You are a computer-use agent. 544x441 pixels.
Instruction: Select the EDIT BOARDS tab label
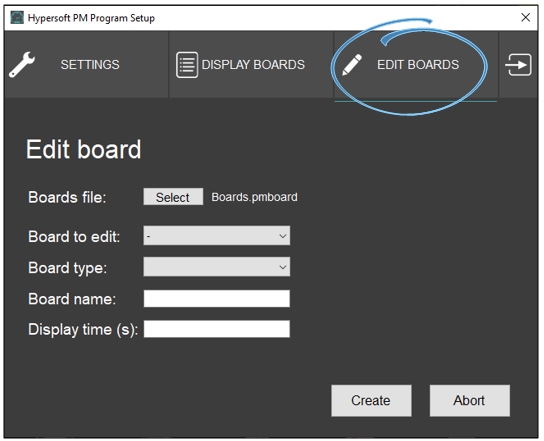418,65
